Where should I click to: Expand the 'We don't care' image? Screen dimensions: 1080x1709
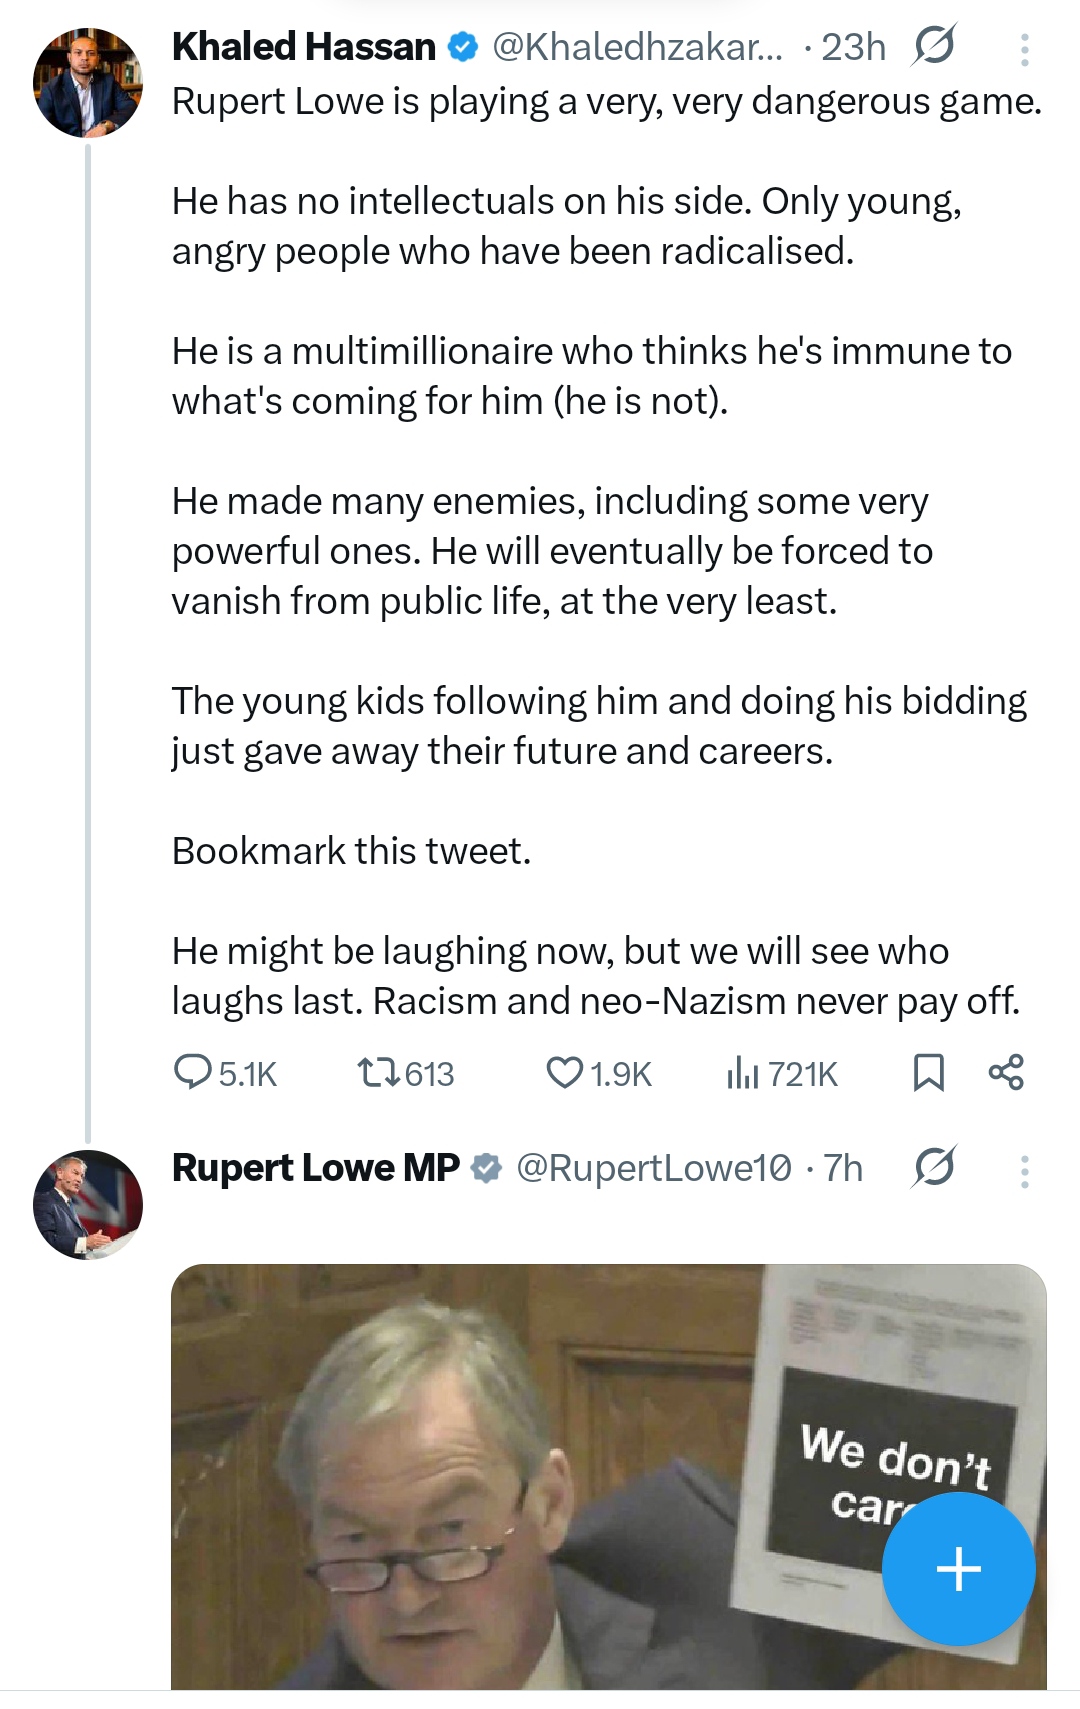click(608, 1476)
